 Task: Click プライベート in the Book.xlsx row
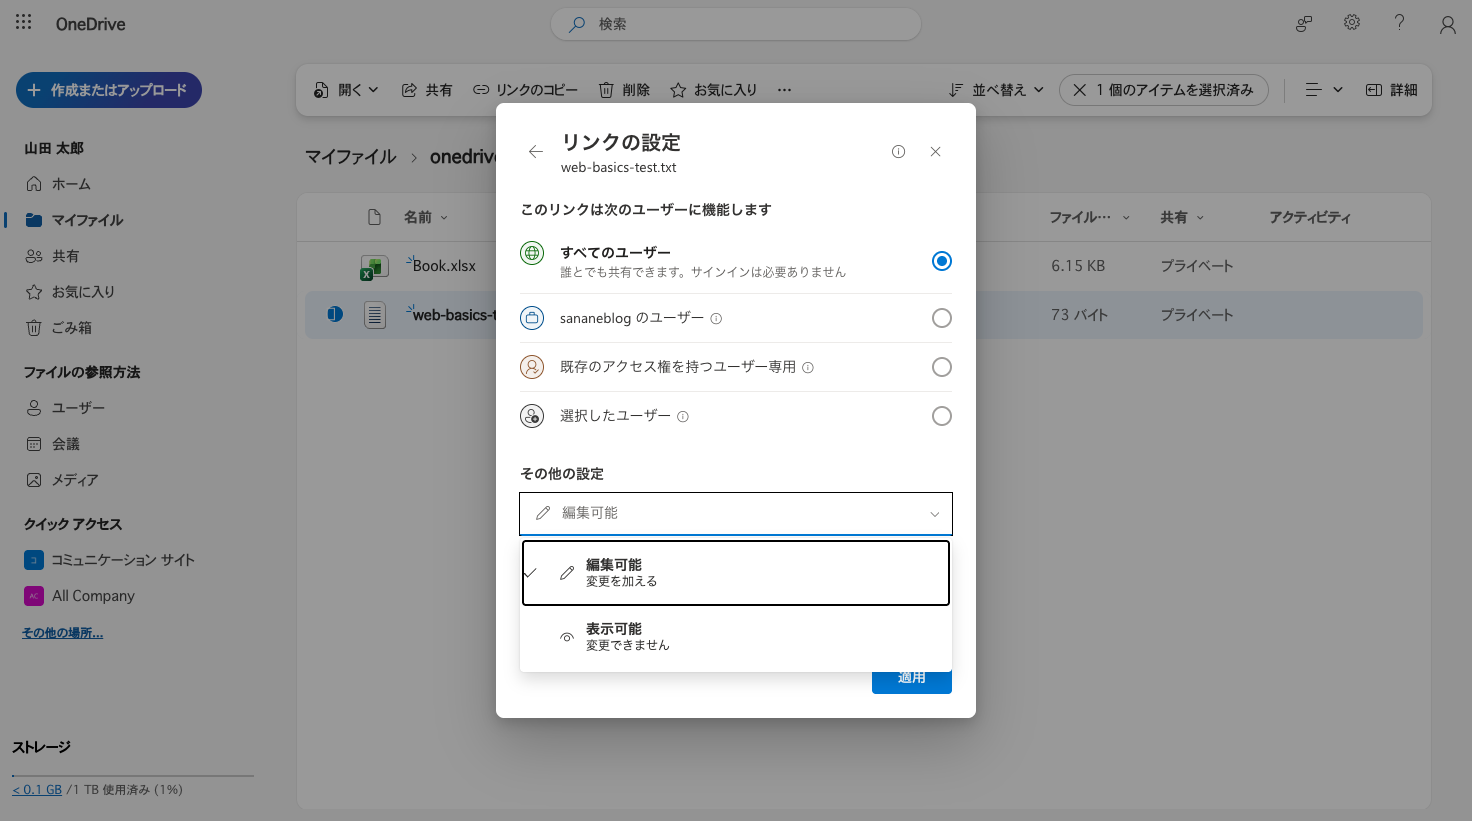coord(1197,266)
